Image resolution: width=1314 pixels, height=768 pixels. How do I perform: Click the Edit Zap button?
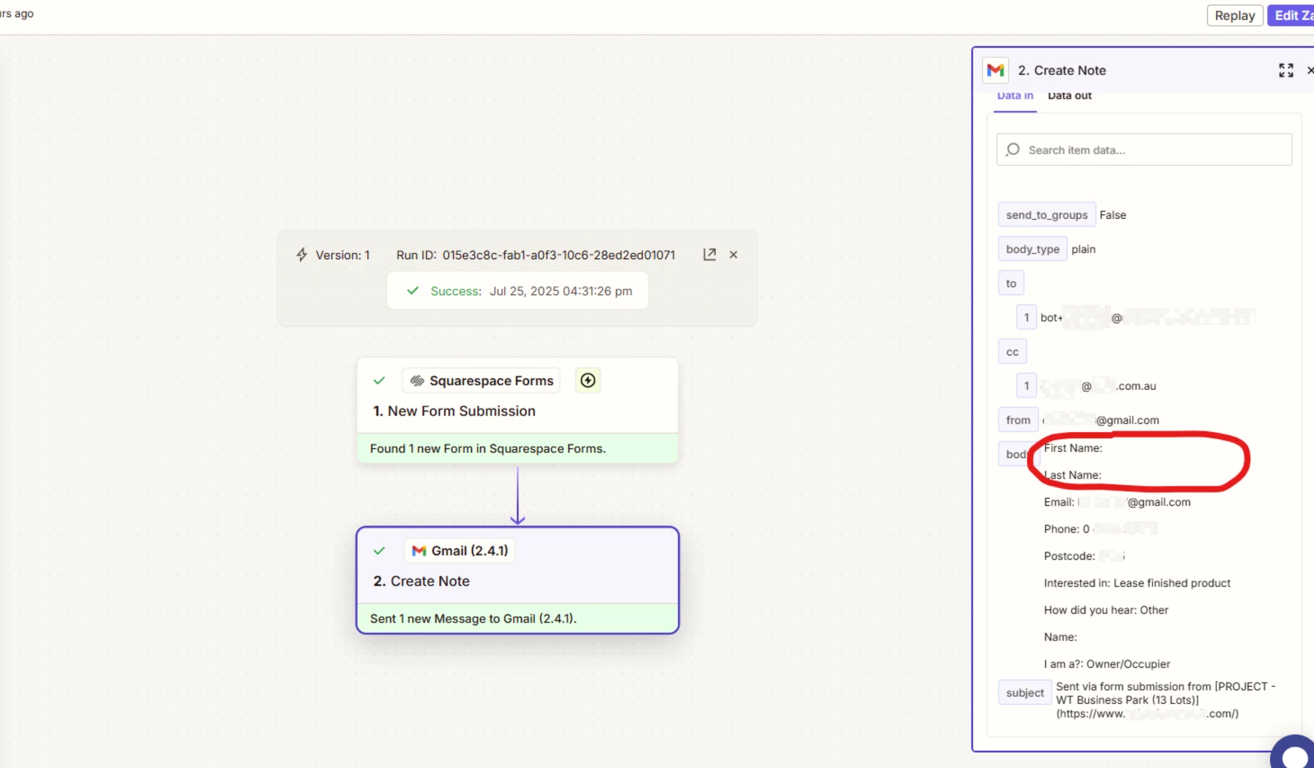tap(1292, 16)
